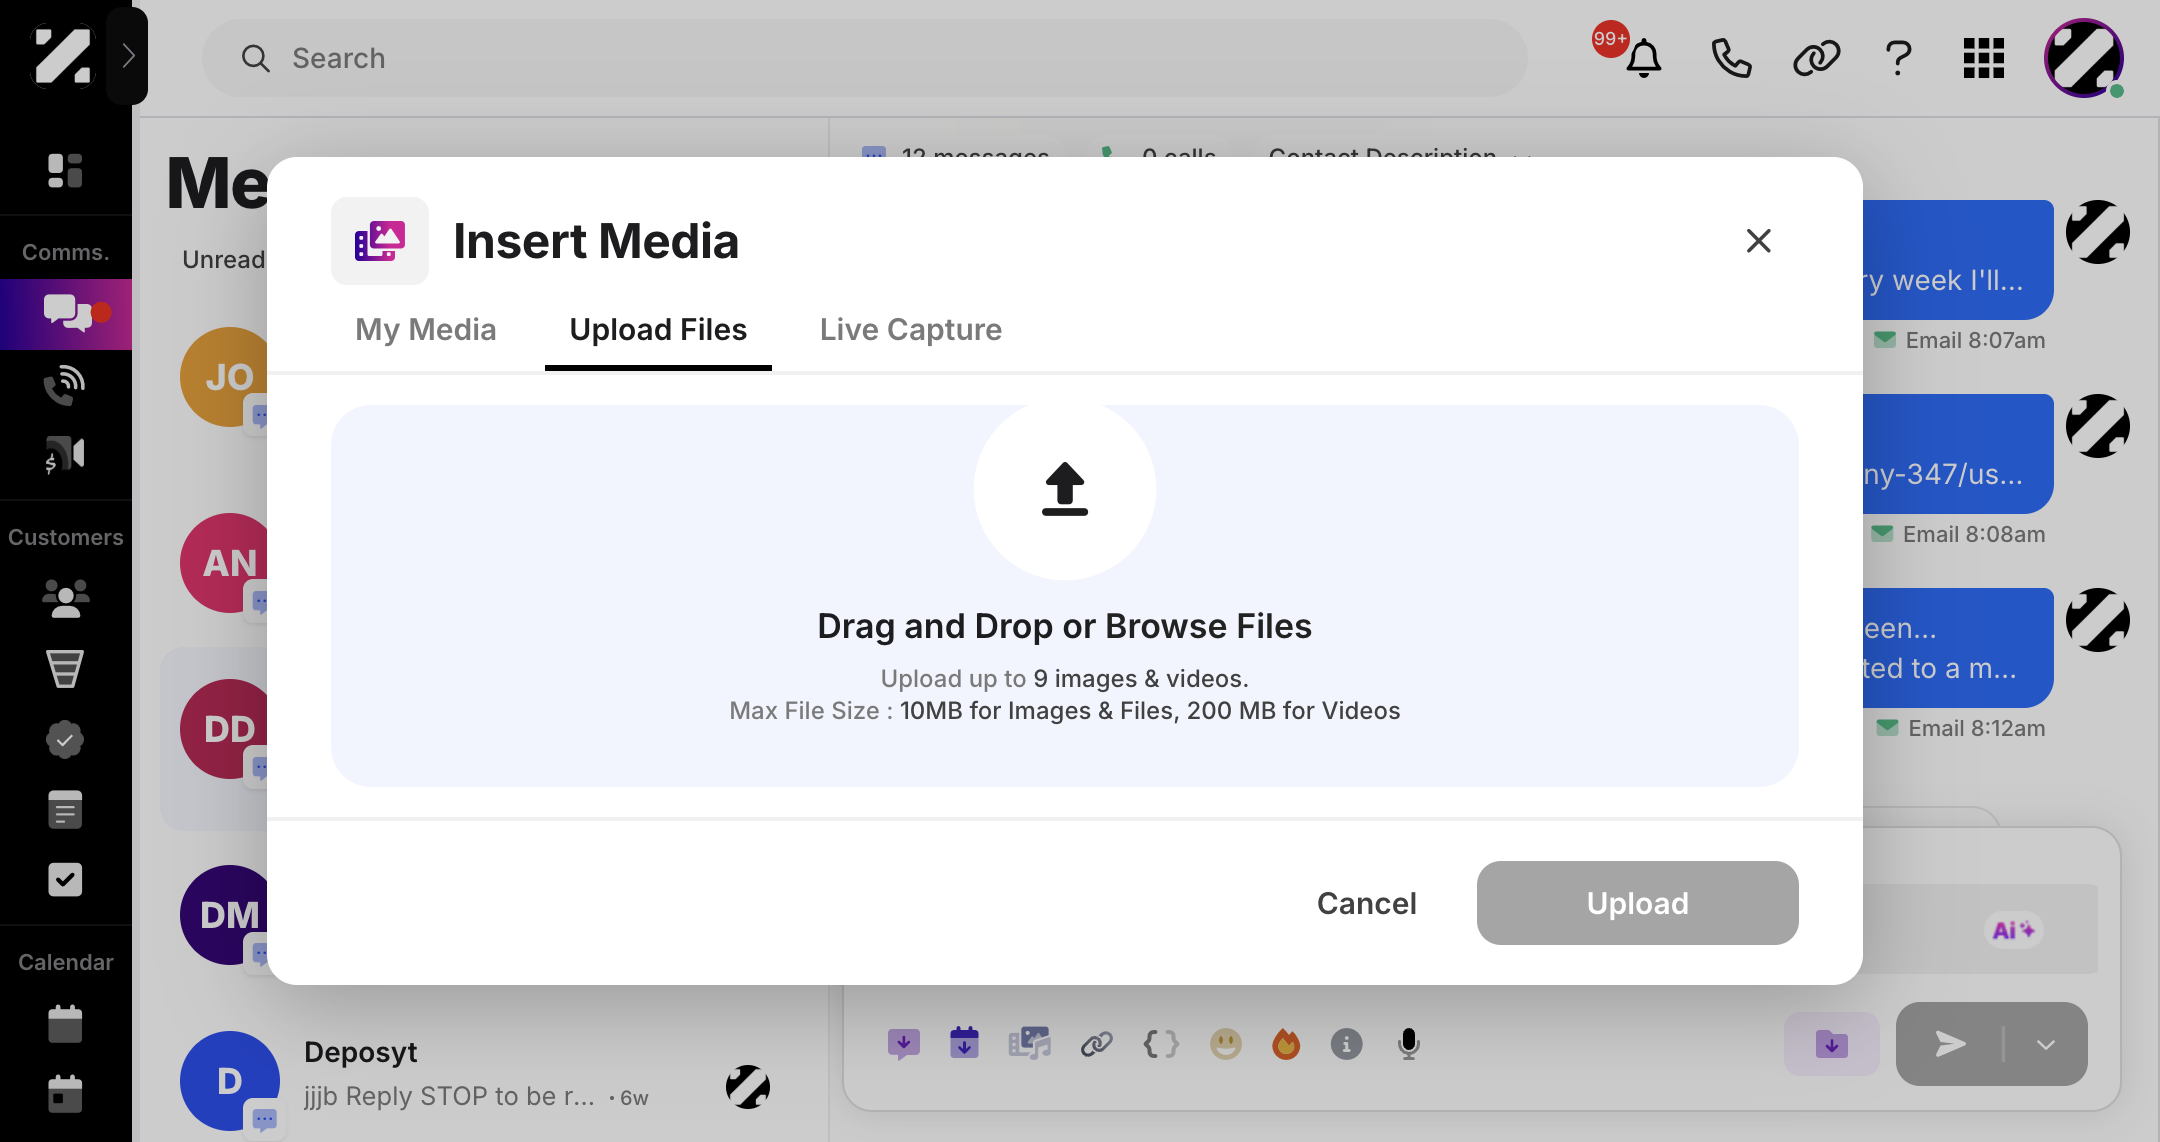Expand the sidebar with the chevron
2160x1142 pixels.
(x=128, y=56)
